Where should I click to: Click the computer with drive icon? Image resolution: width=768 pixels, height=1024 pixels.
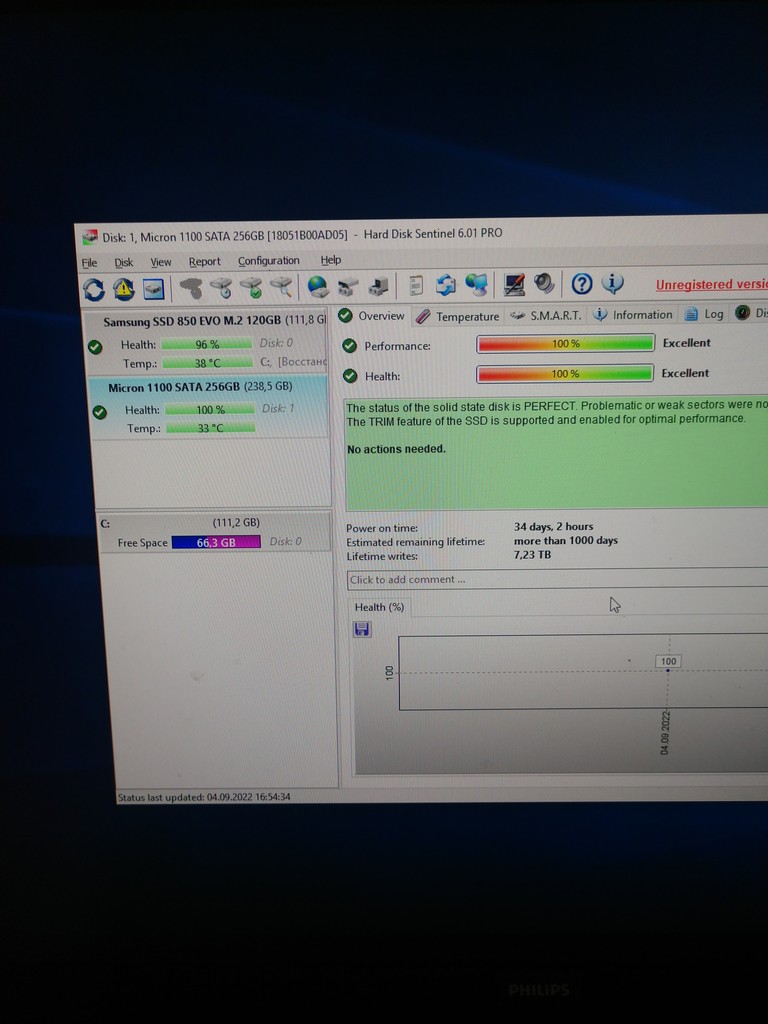pyautogui.click(x=378, y=286)
